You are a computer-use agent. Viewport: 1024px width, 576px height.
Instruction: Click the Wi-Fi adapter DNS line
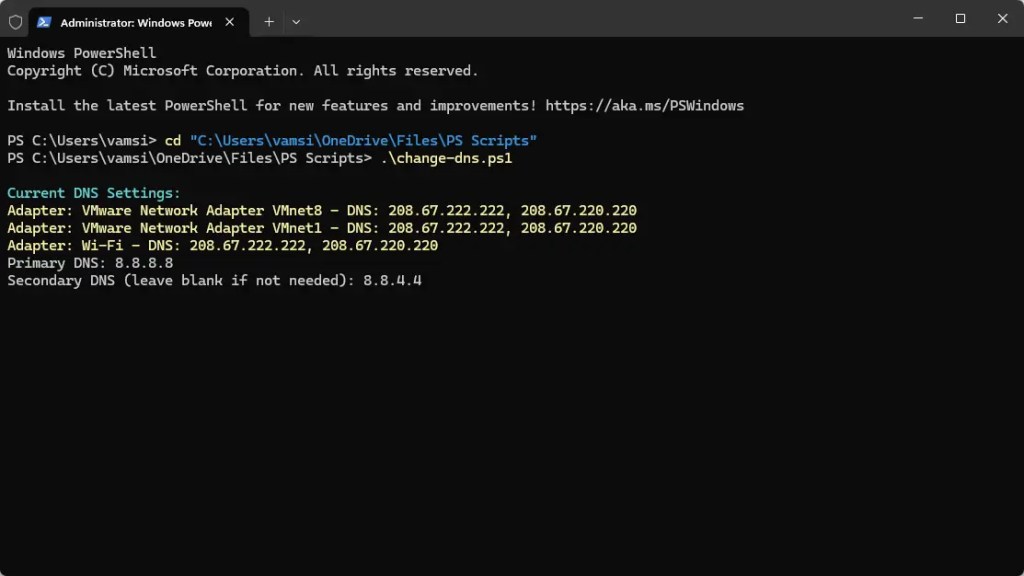(x=223, y=246)
